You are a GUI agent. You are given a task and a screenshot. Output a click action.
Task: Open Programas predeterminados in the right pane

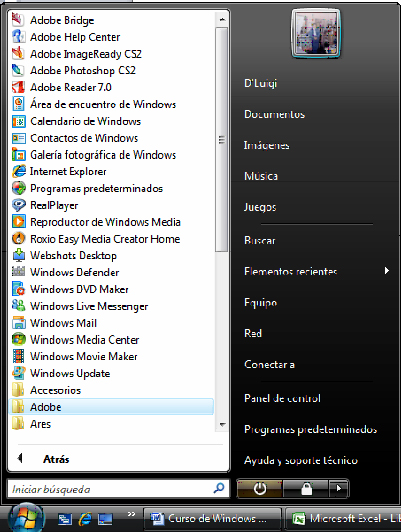310,429
